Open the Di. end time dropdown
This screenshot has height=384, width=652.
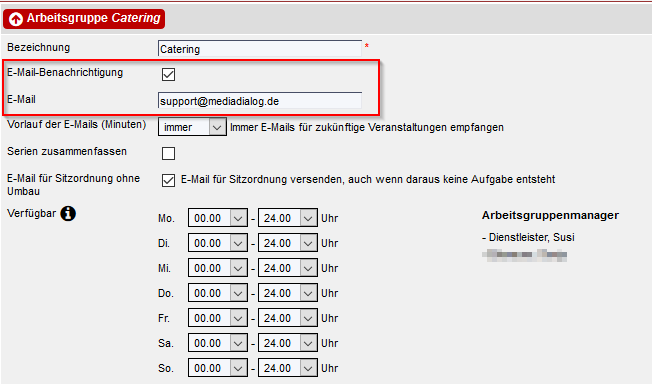click(x=288, y=243)
